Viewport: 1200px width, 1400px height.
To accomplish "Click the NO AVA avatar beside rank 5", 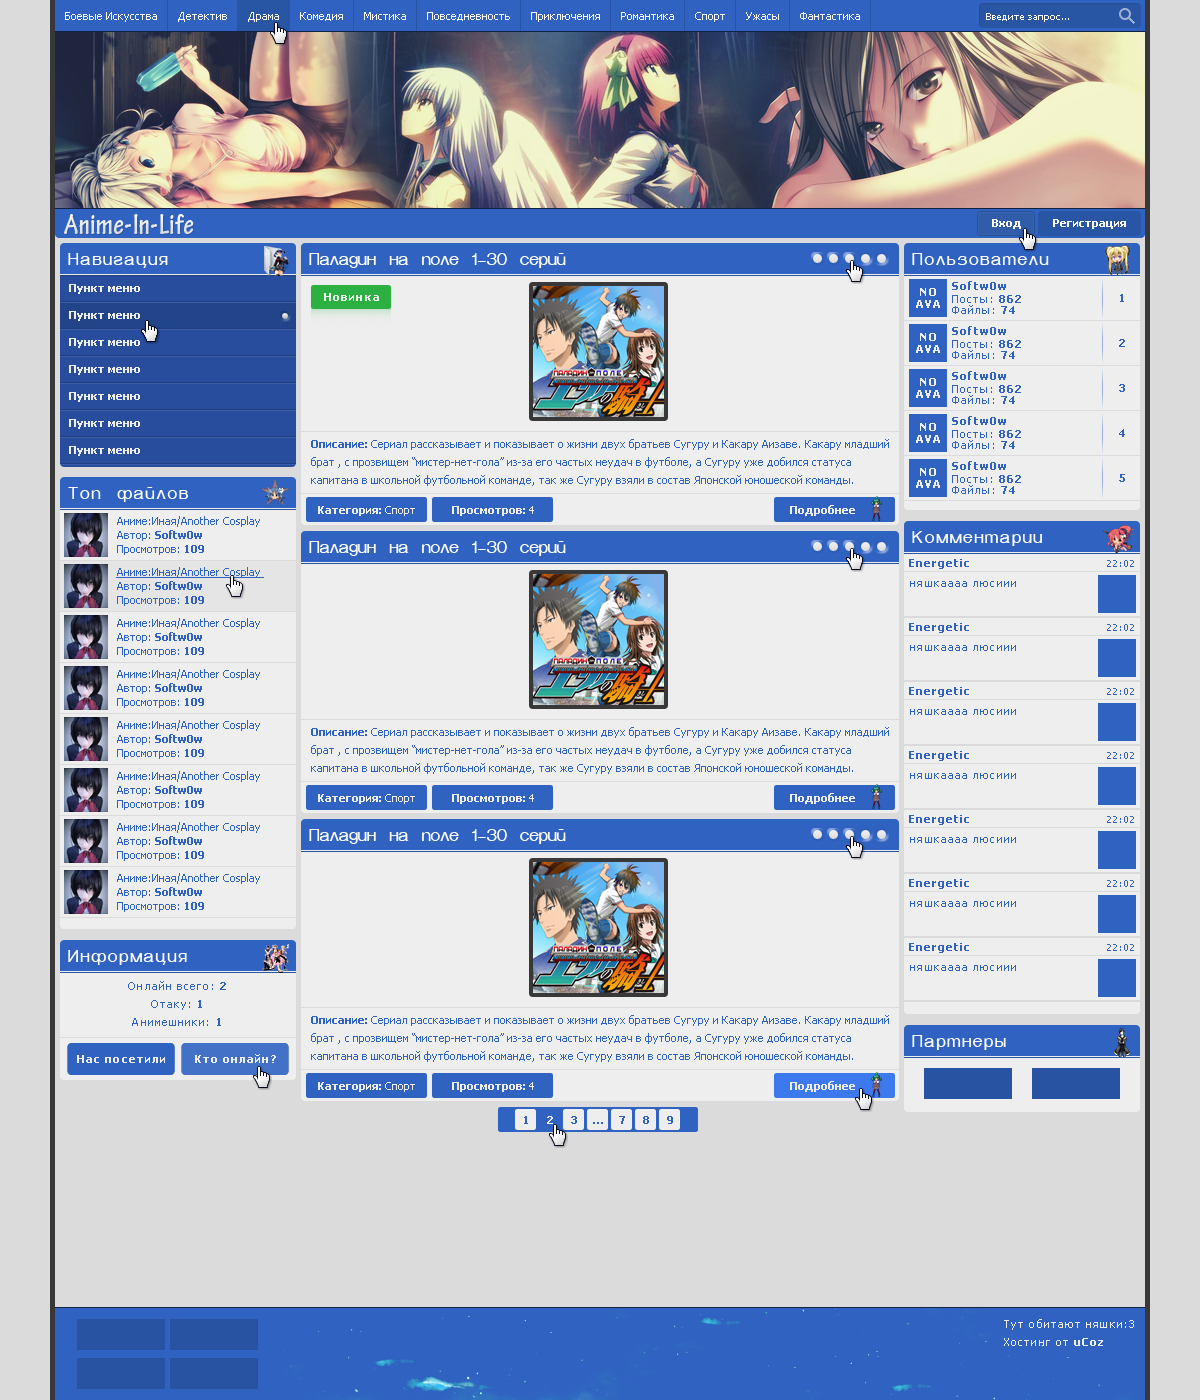I will coord(928,478).
